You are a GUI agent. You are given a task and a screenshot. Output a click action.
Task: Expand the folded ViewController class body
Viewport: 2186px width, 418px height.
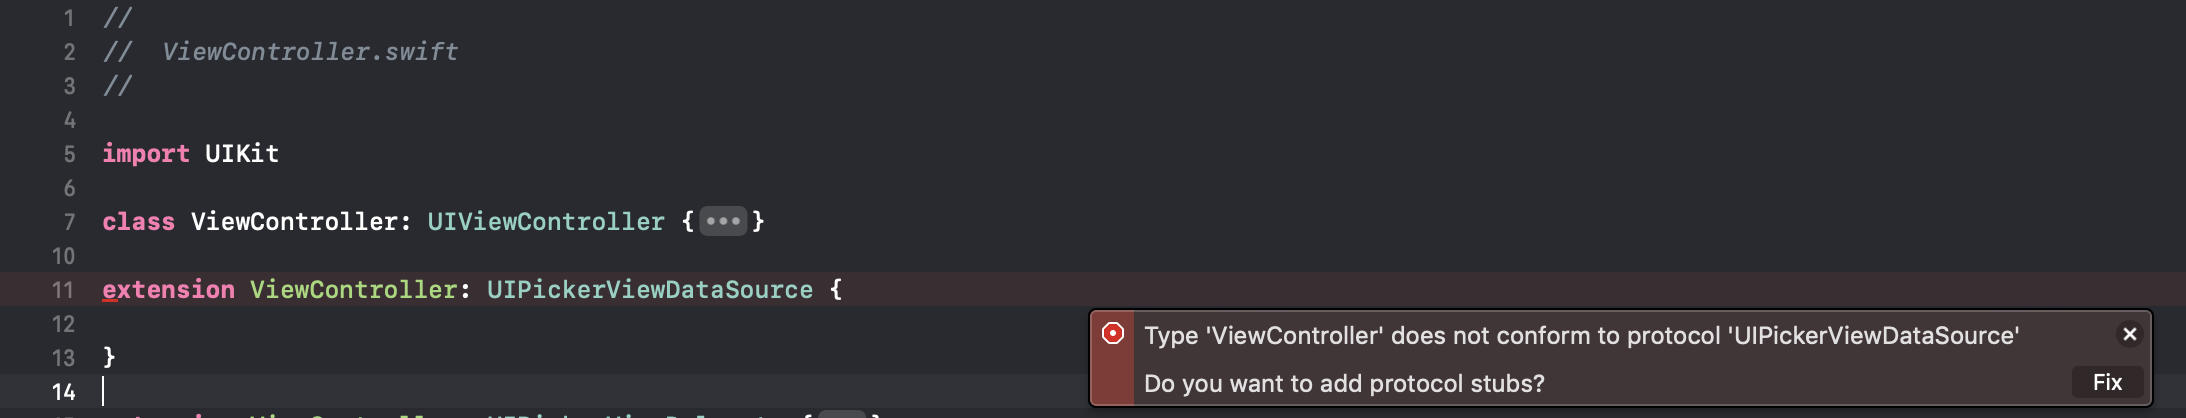point(723,221)
